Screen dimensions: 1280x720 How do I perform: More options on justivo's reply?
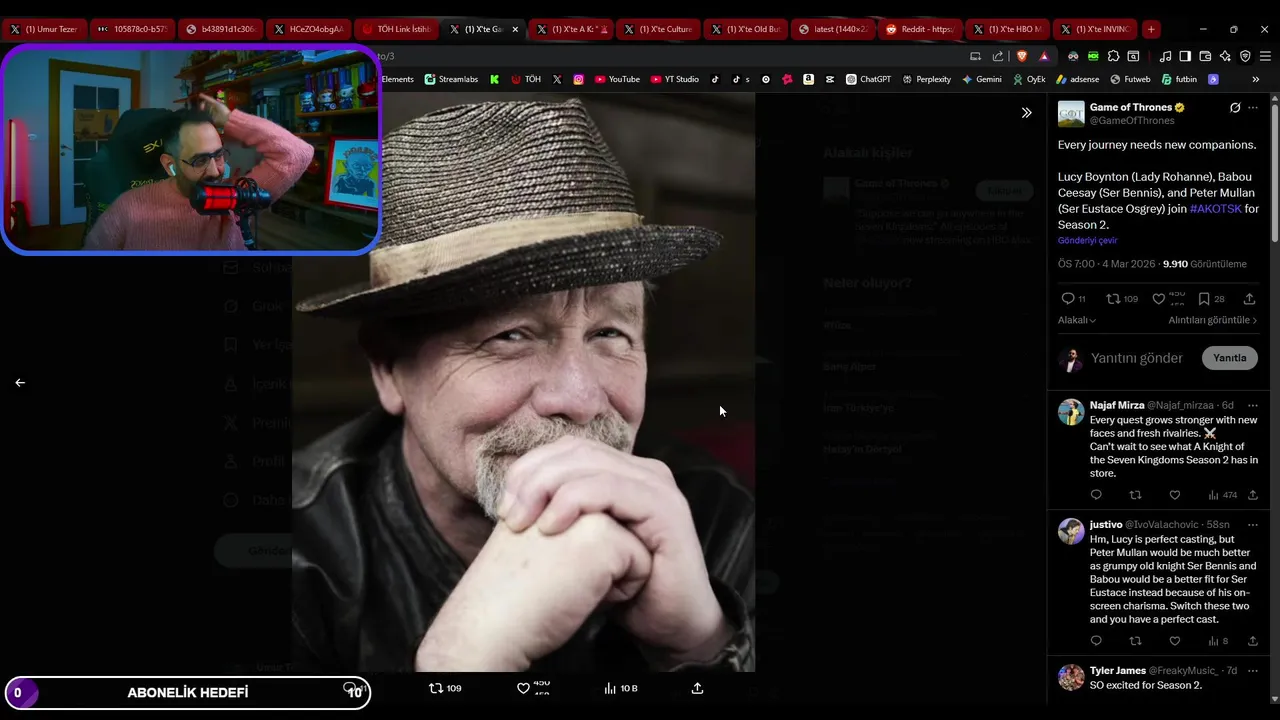(x=1253, y=524)
